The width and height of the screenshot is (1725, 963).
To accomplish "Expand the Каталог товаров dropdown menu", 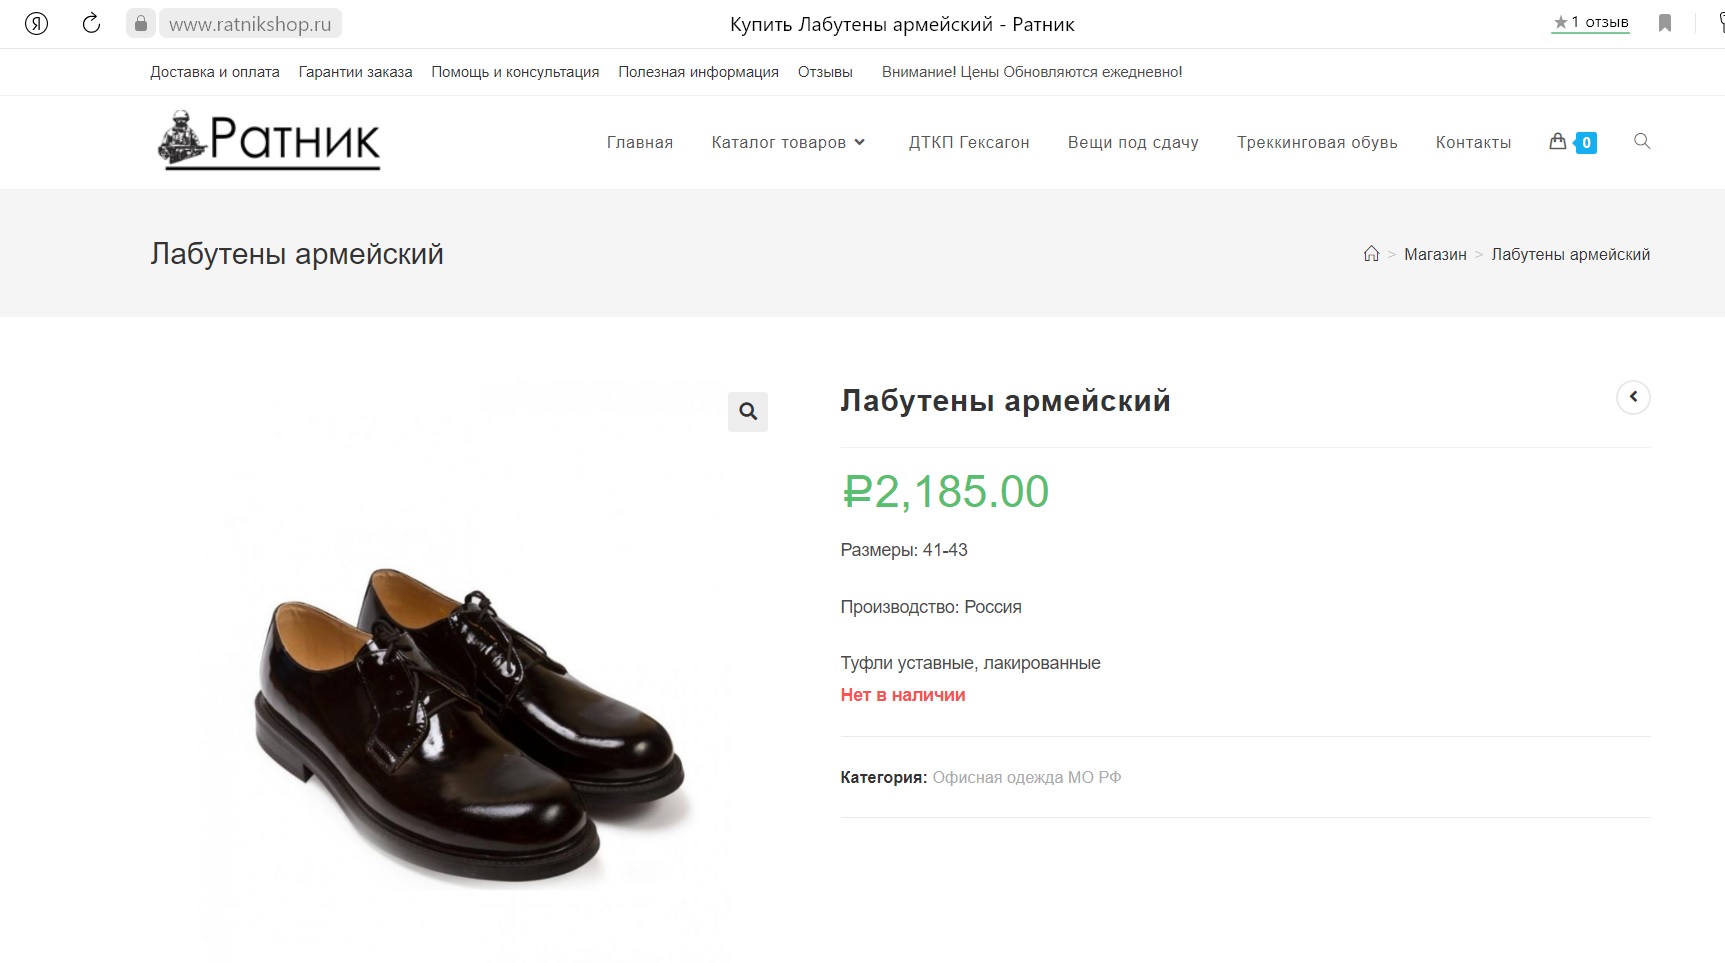I will point(788,142).
